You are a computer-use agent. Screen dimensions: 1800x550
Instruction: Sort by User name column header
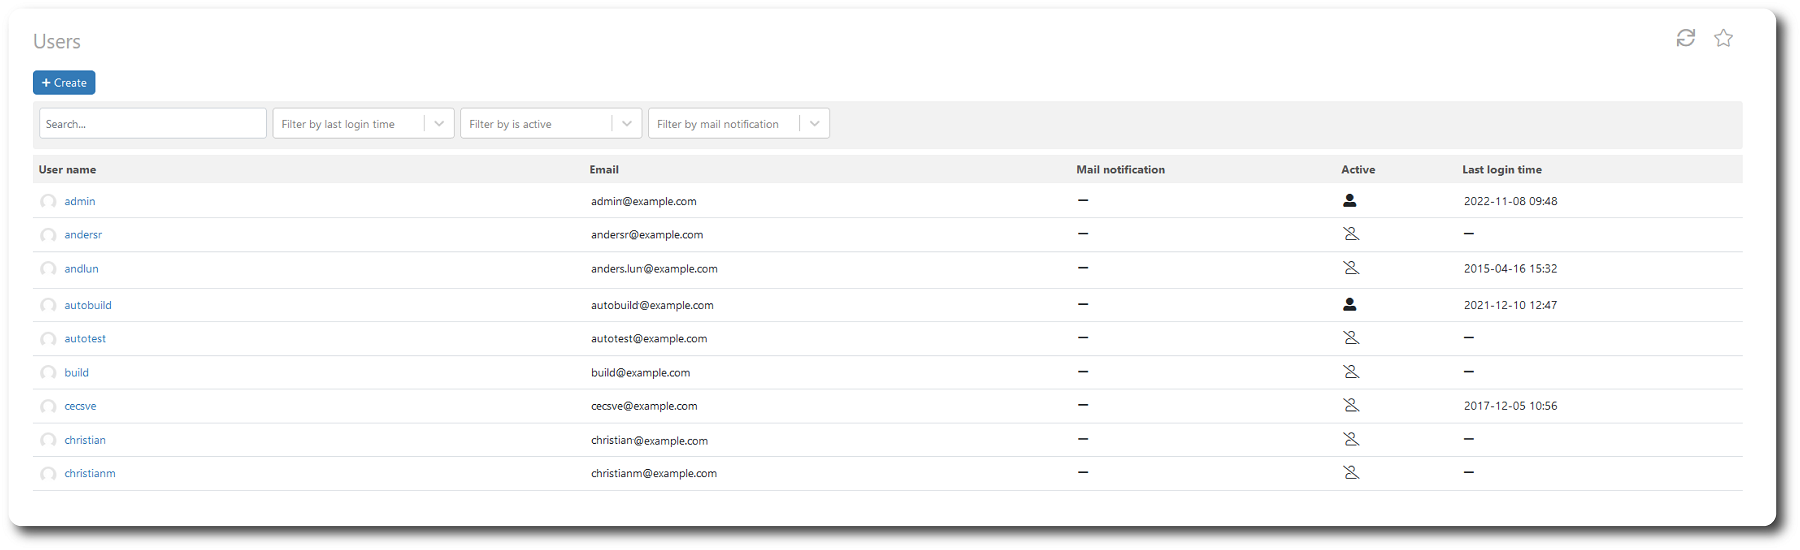pos(67,170)
